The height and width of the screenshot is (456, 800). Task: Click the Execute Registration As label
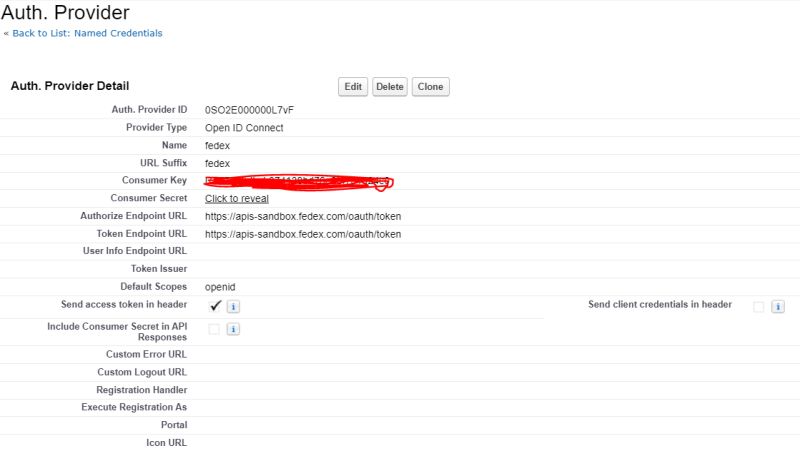pyautogui.click(x=134, y=407)
